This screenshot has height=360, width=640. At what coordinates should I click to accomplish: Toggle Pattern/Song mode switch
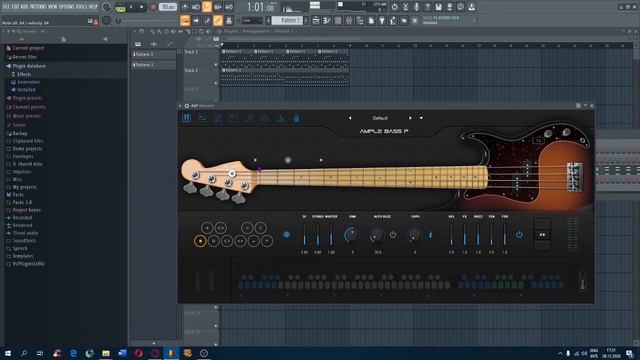(120, 7)
